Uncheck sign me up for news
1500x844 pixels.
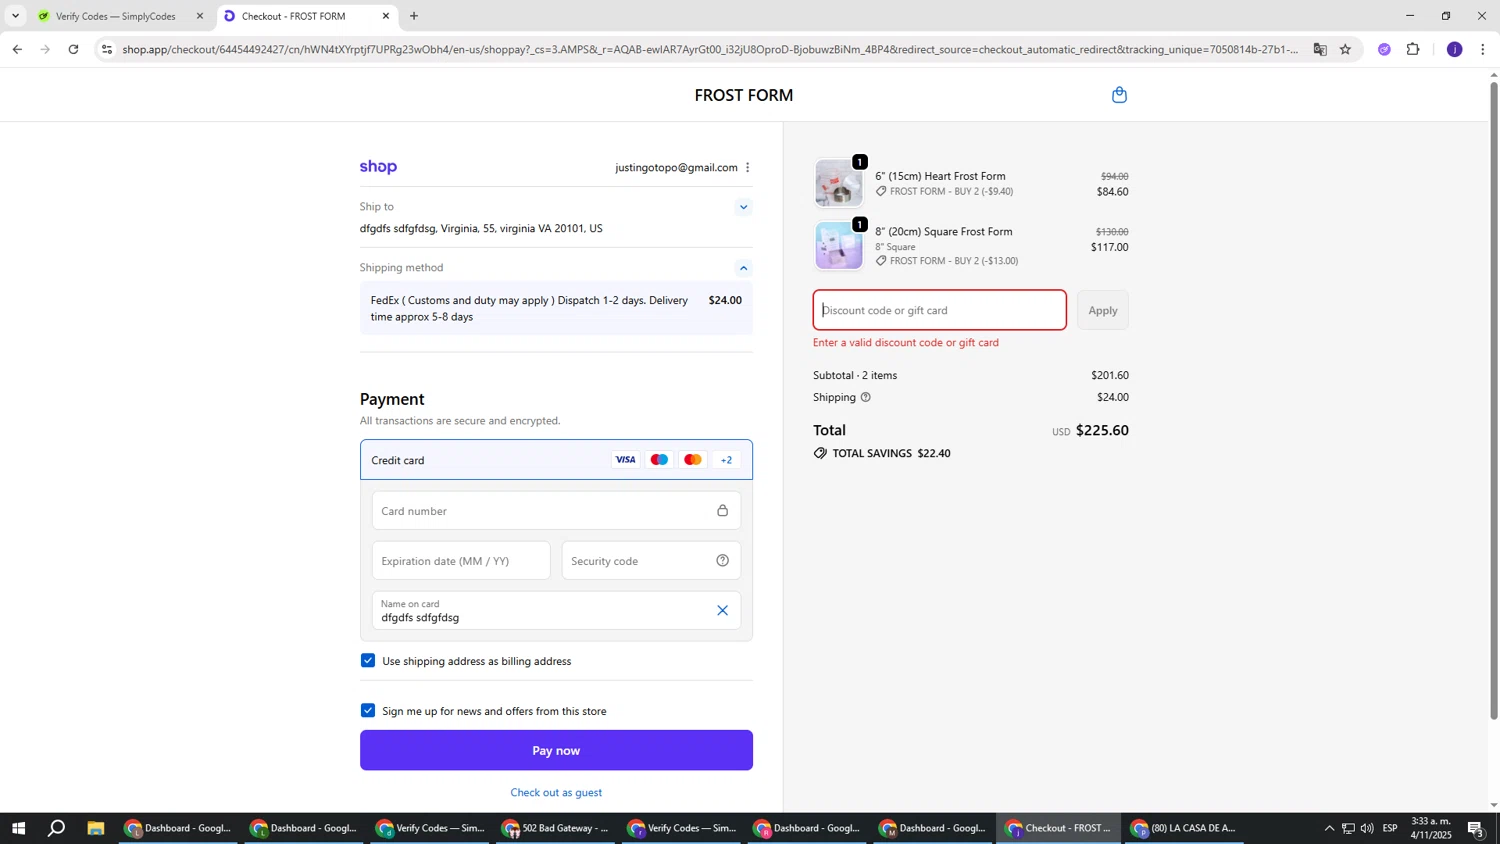368,711
